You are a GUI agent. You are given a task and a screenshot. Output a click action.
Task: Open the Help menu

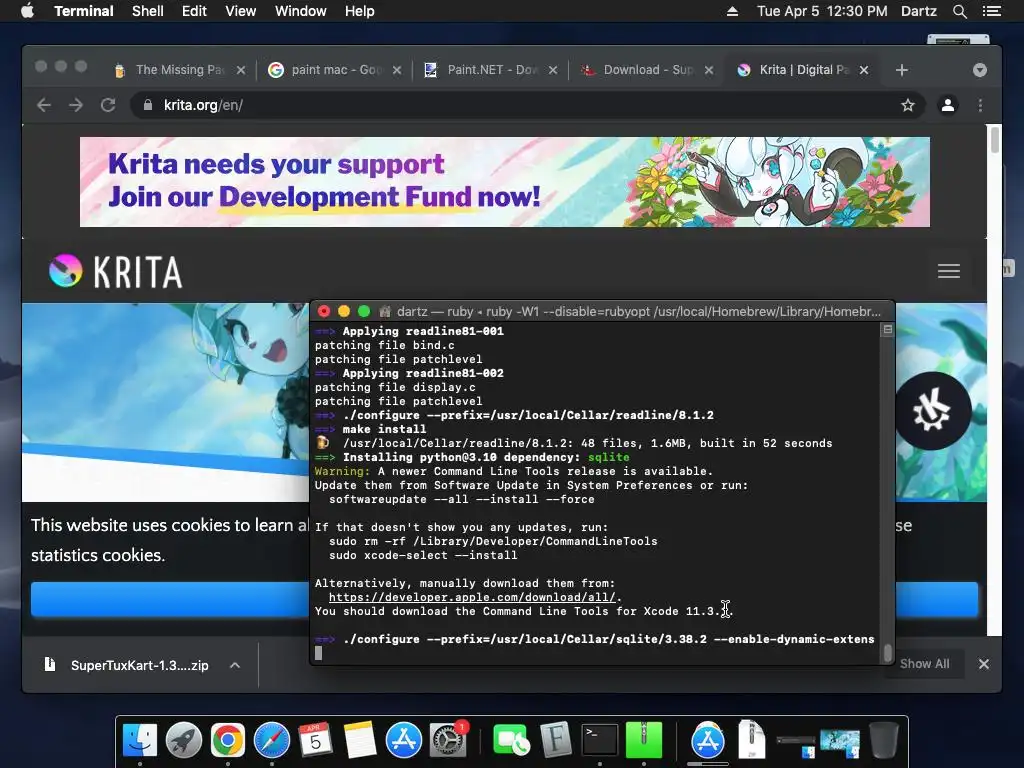tap(359, 11)
